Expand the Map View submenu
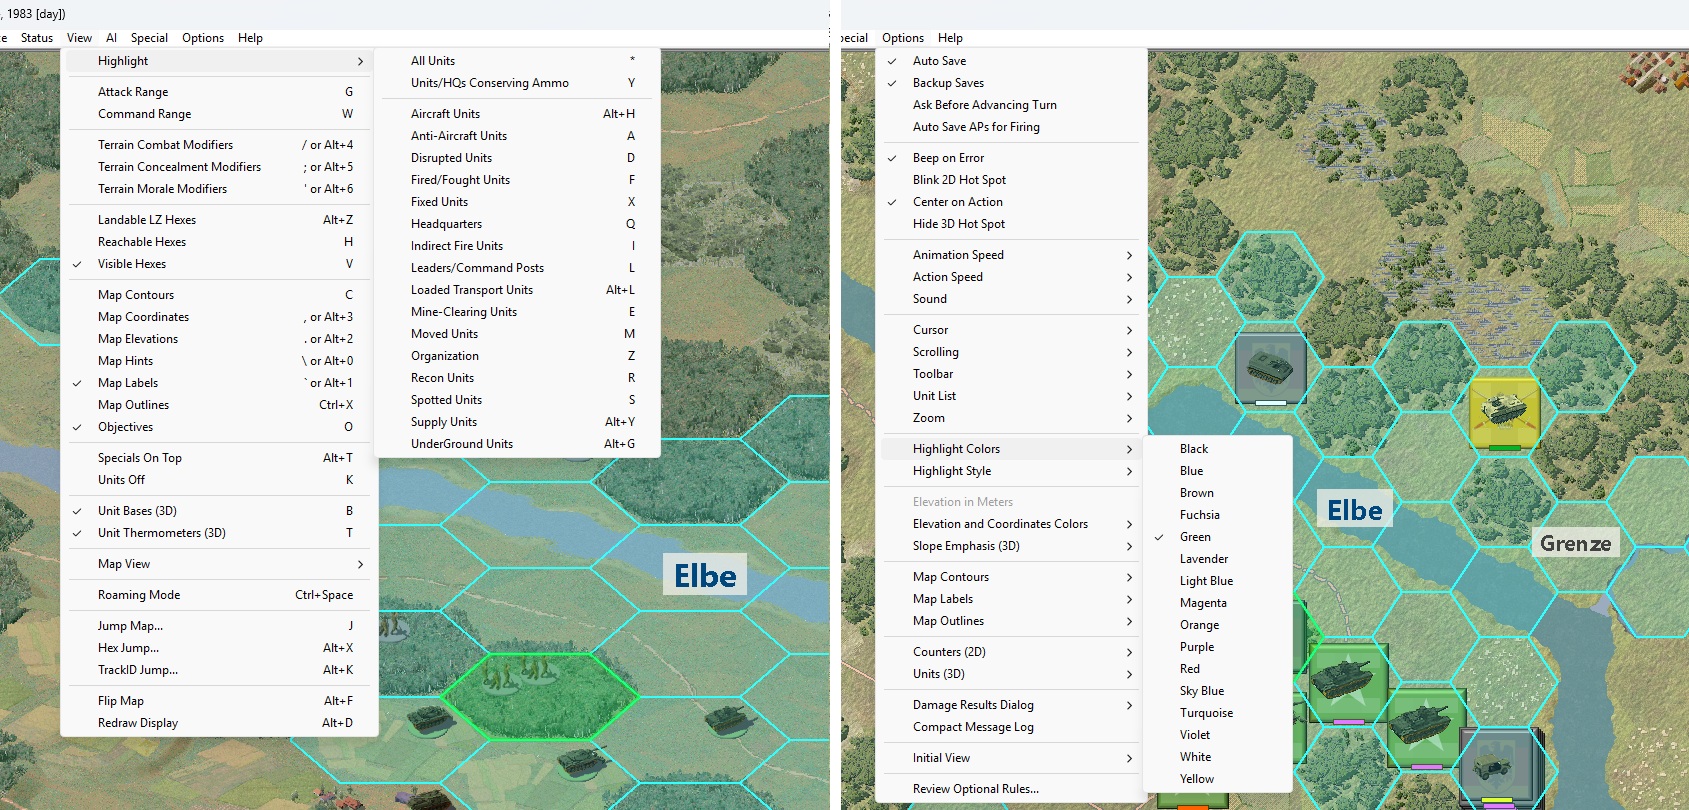Image resolution: width=1689 pixels, height=810 pixels. 219,564
